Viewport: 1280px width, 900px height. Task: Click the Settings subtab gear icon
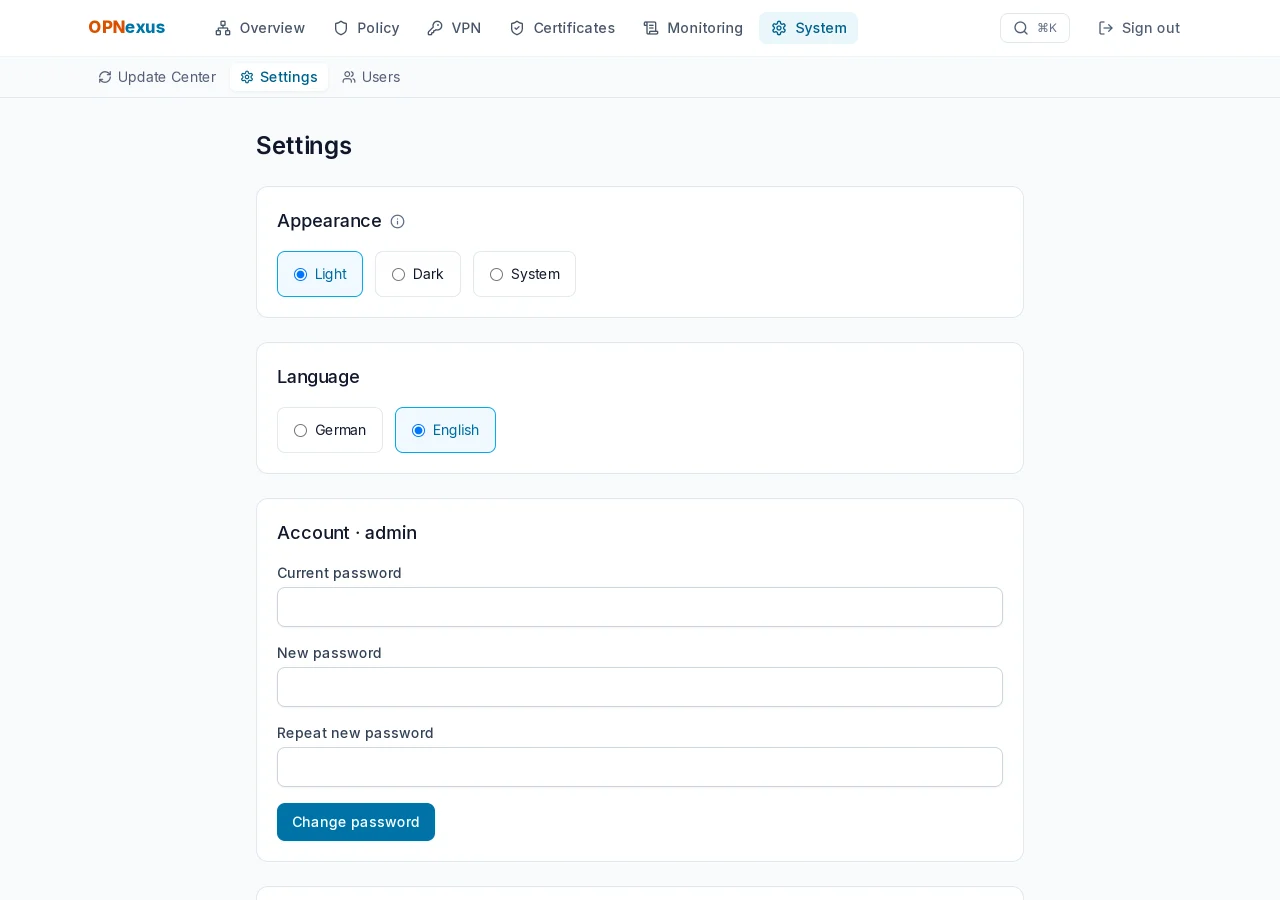[x=247, y=77]
